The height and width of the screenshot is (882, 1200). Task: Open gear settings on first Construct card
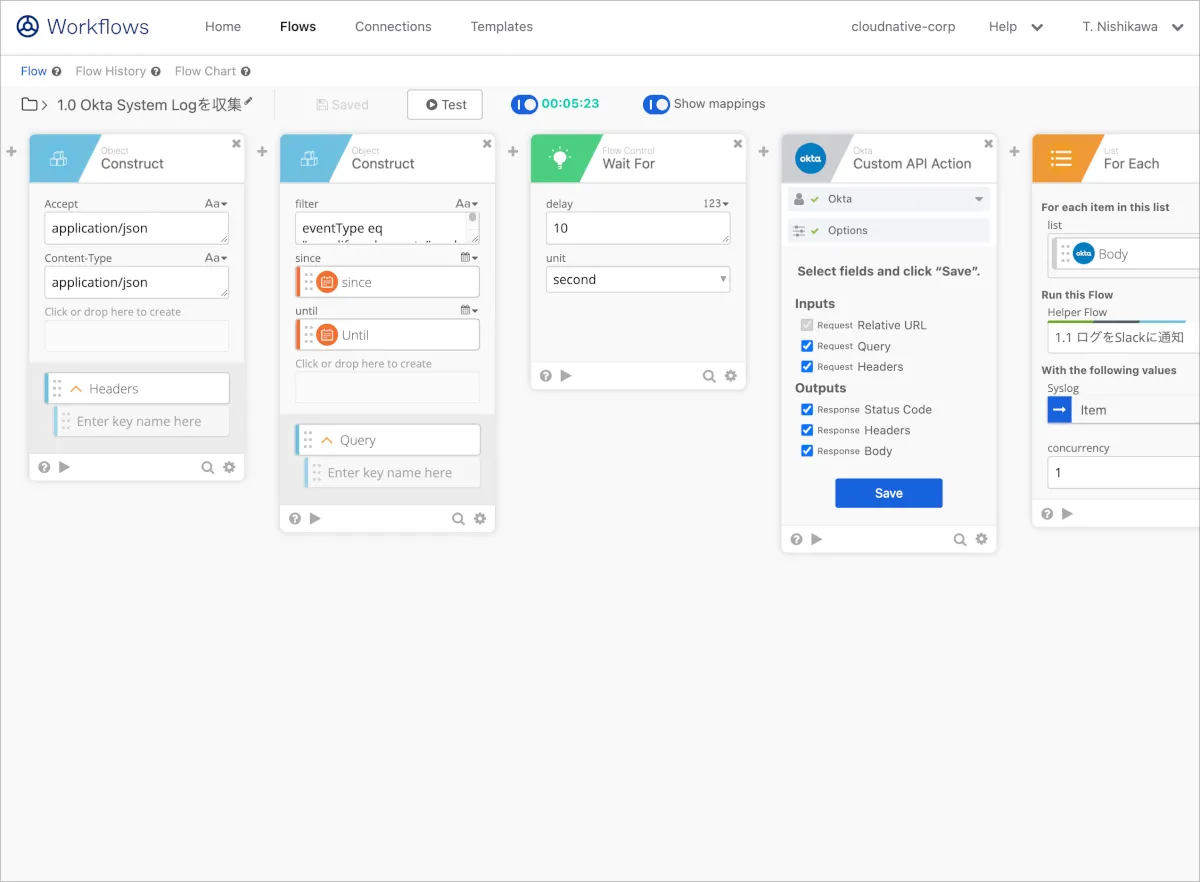229,467
